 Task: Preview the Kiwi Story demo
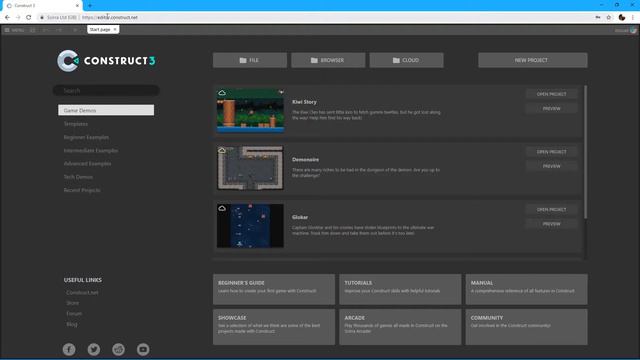(551, 109)
